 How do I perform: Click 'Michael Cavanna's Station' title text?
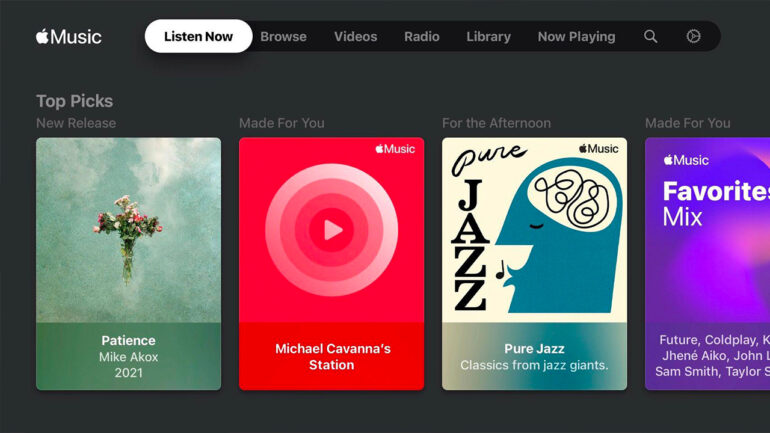tap(332, 357)
